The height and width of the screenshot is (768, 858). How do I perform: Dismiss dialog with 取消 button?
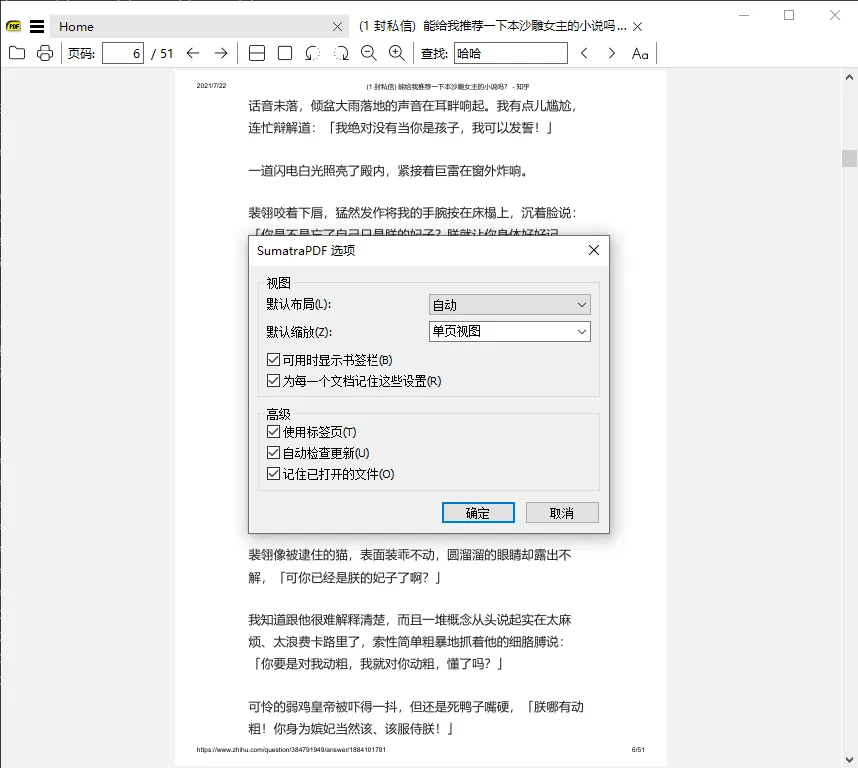pyautogui.click(x=561, y=512)
